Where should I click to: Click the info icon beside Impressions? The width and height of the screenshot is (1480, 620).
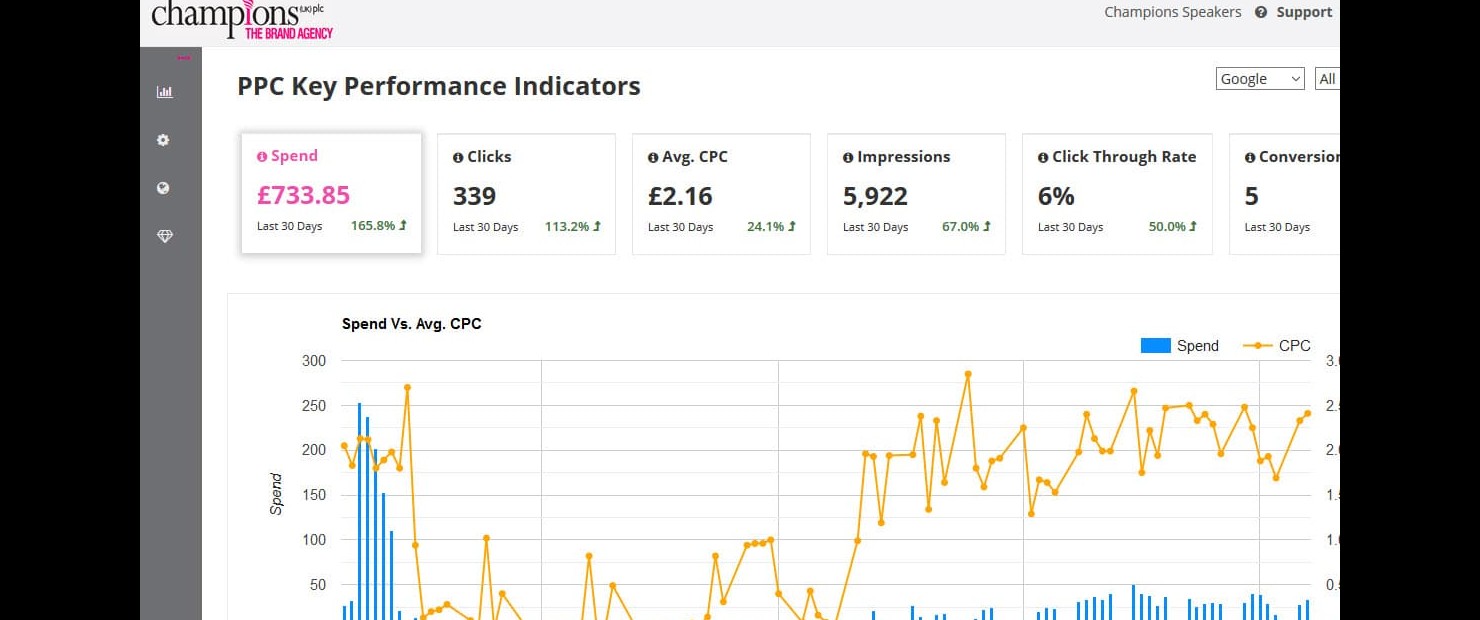pos(848,157)
